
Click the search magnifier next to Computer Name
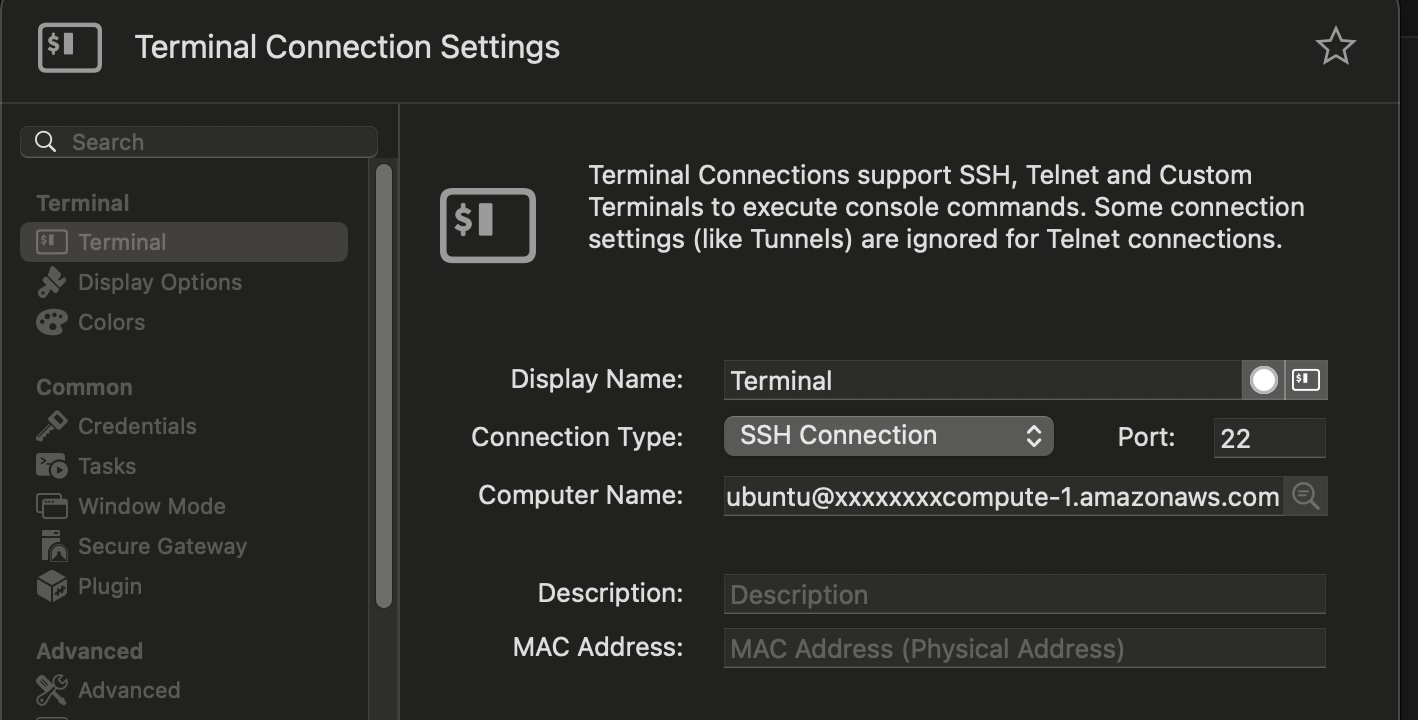1305,496
